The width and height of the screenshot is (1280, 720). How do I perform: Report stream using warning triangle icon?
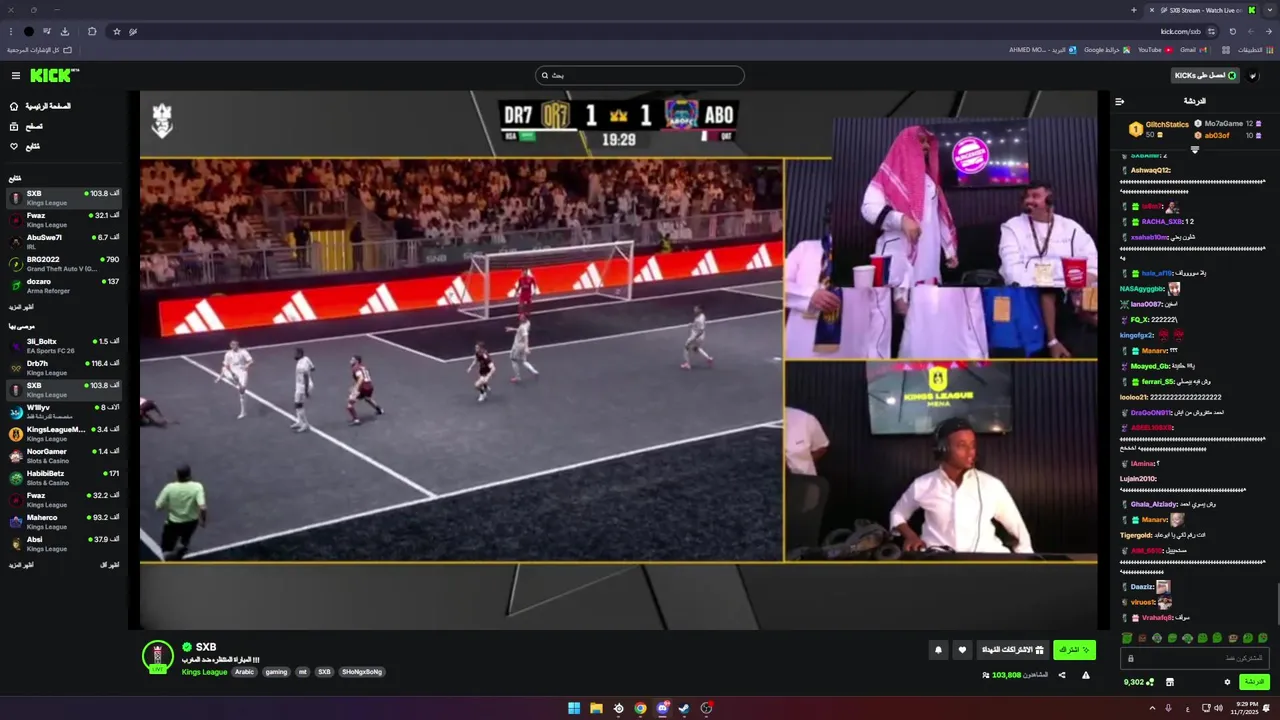[1086, 675]
